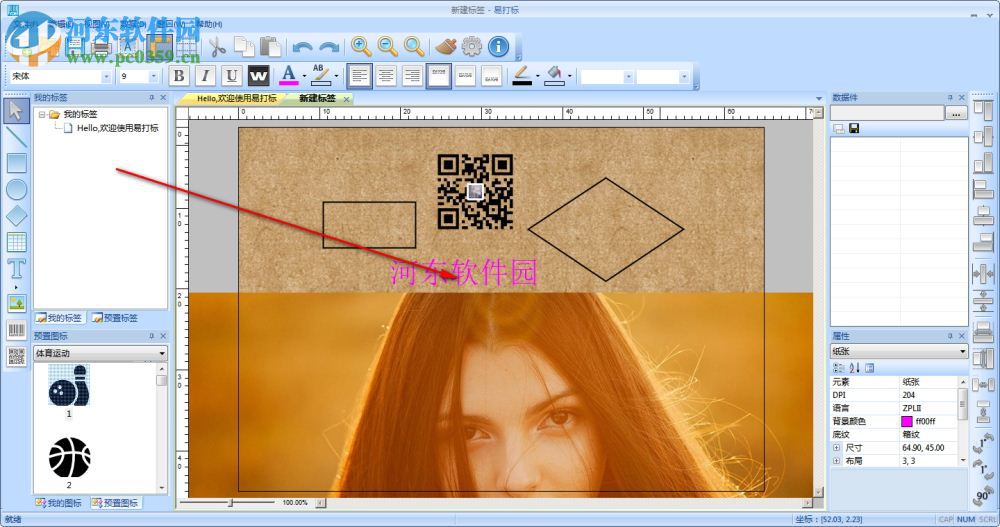
Task: Select the rectangle shape tool
Action: coord(16,163)
